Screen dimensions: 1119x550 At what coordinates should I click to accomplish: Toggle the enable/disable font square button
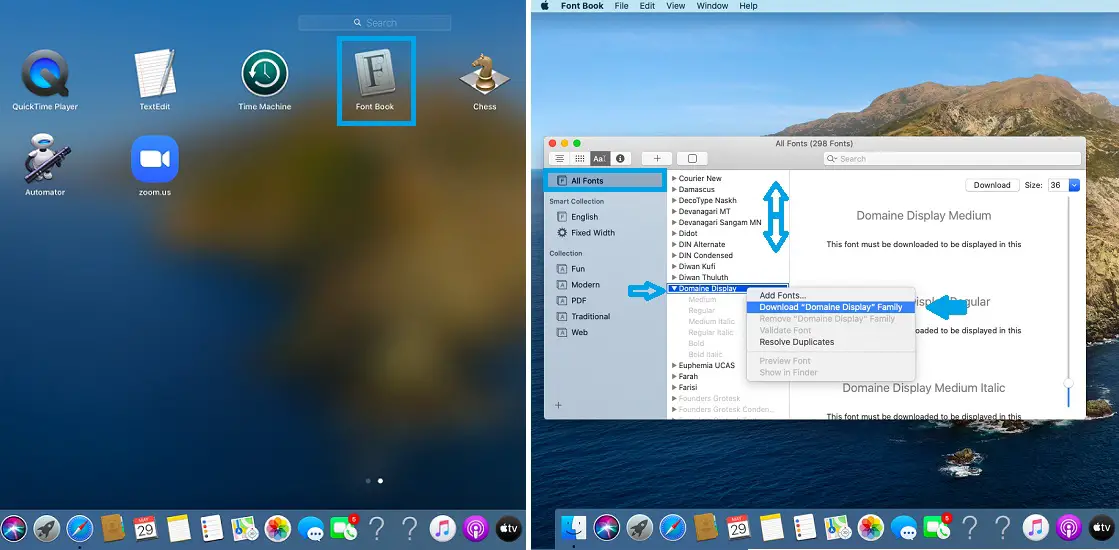(x=691, y=158)
